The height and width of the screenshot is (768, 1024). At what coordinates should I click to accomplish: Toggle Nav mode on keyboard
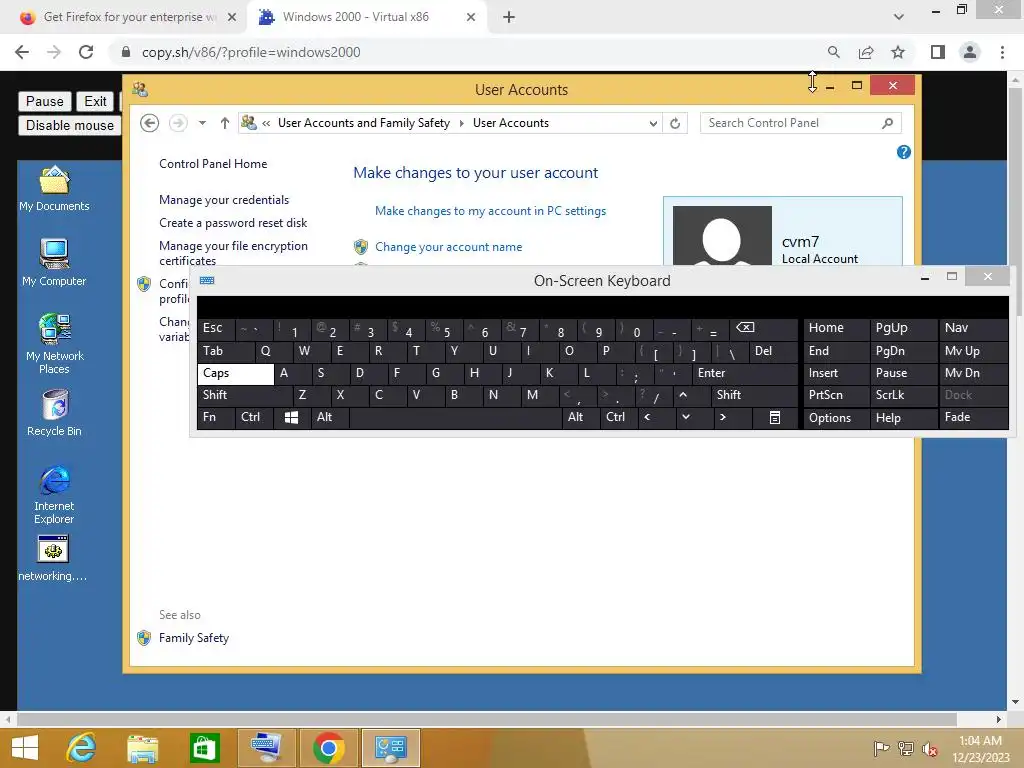click(x=973, y=328)
